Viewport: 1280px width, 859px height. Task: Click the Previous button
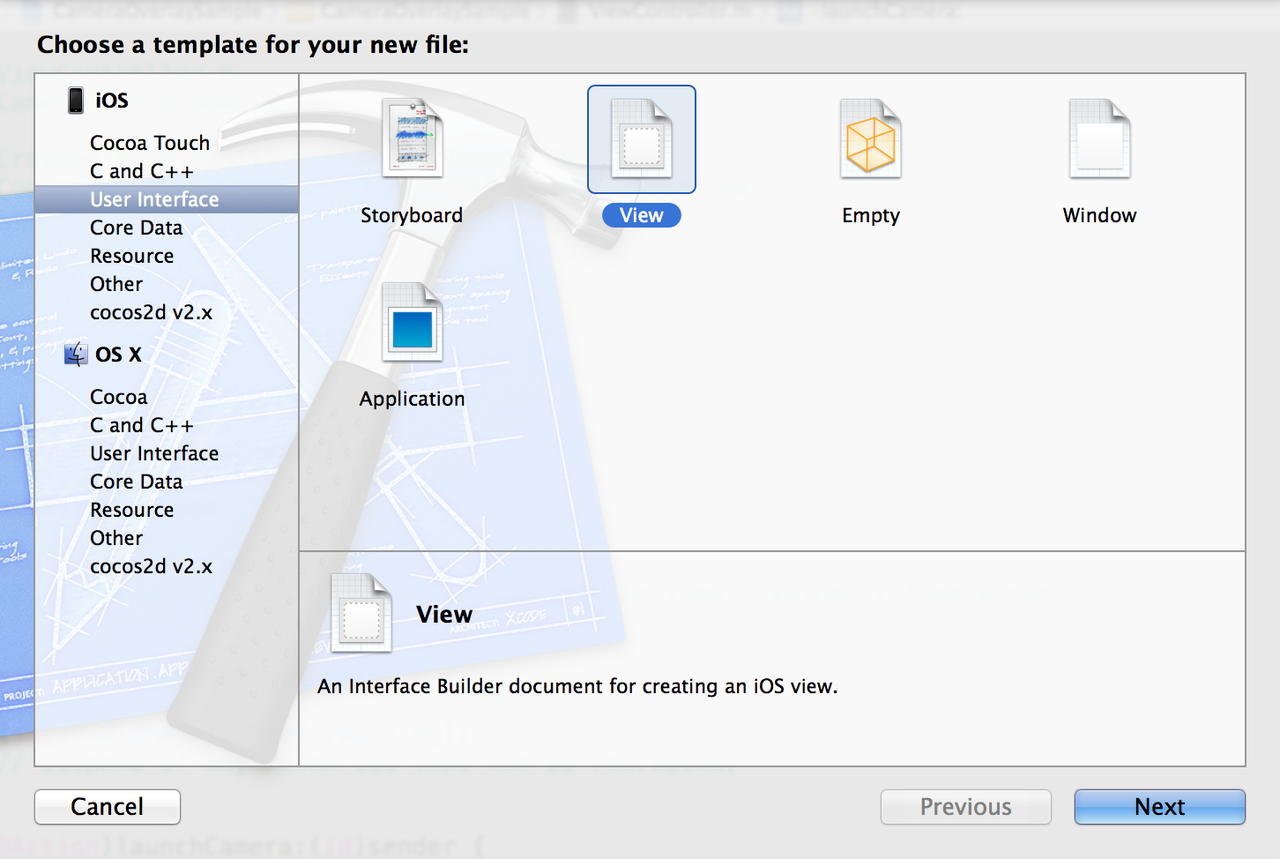coord(966,807)
